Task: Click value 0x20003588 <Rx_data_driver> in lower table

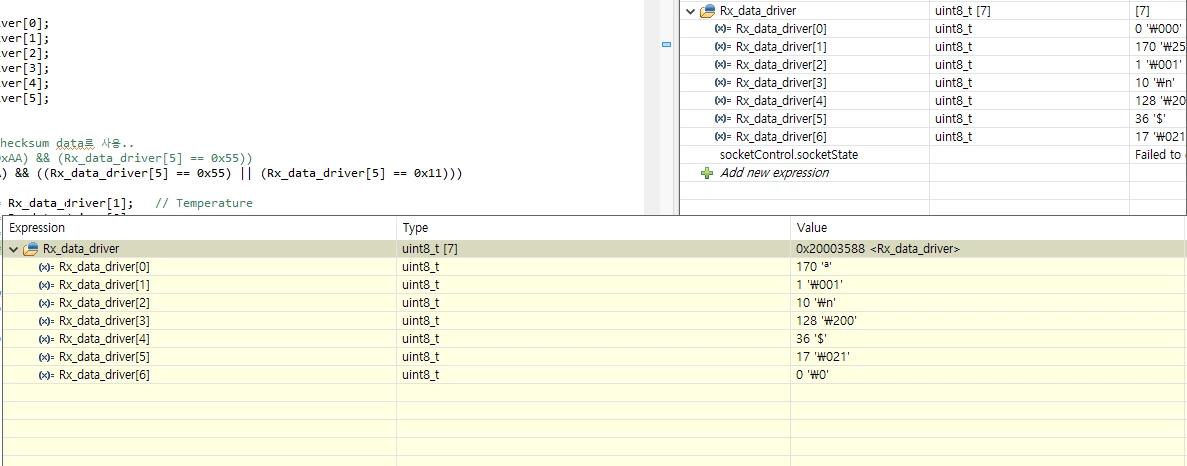Action: click(x=879, y=249)
